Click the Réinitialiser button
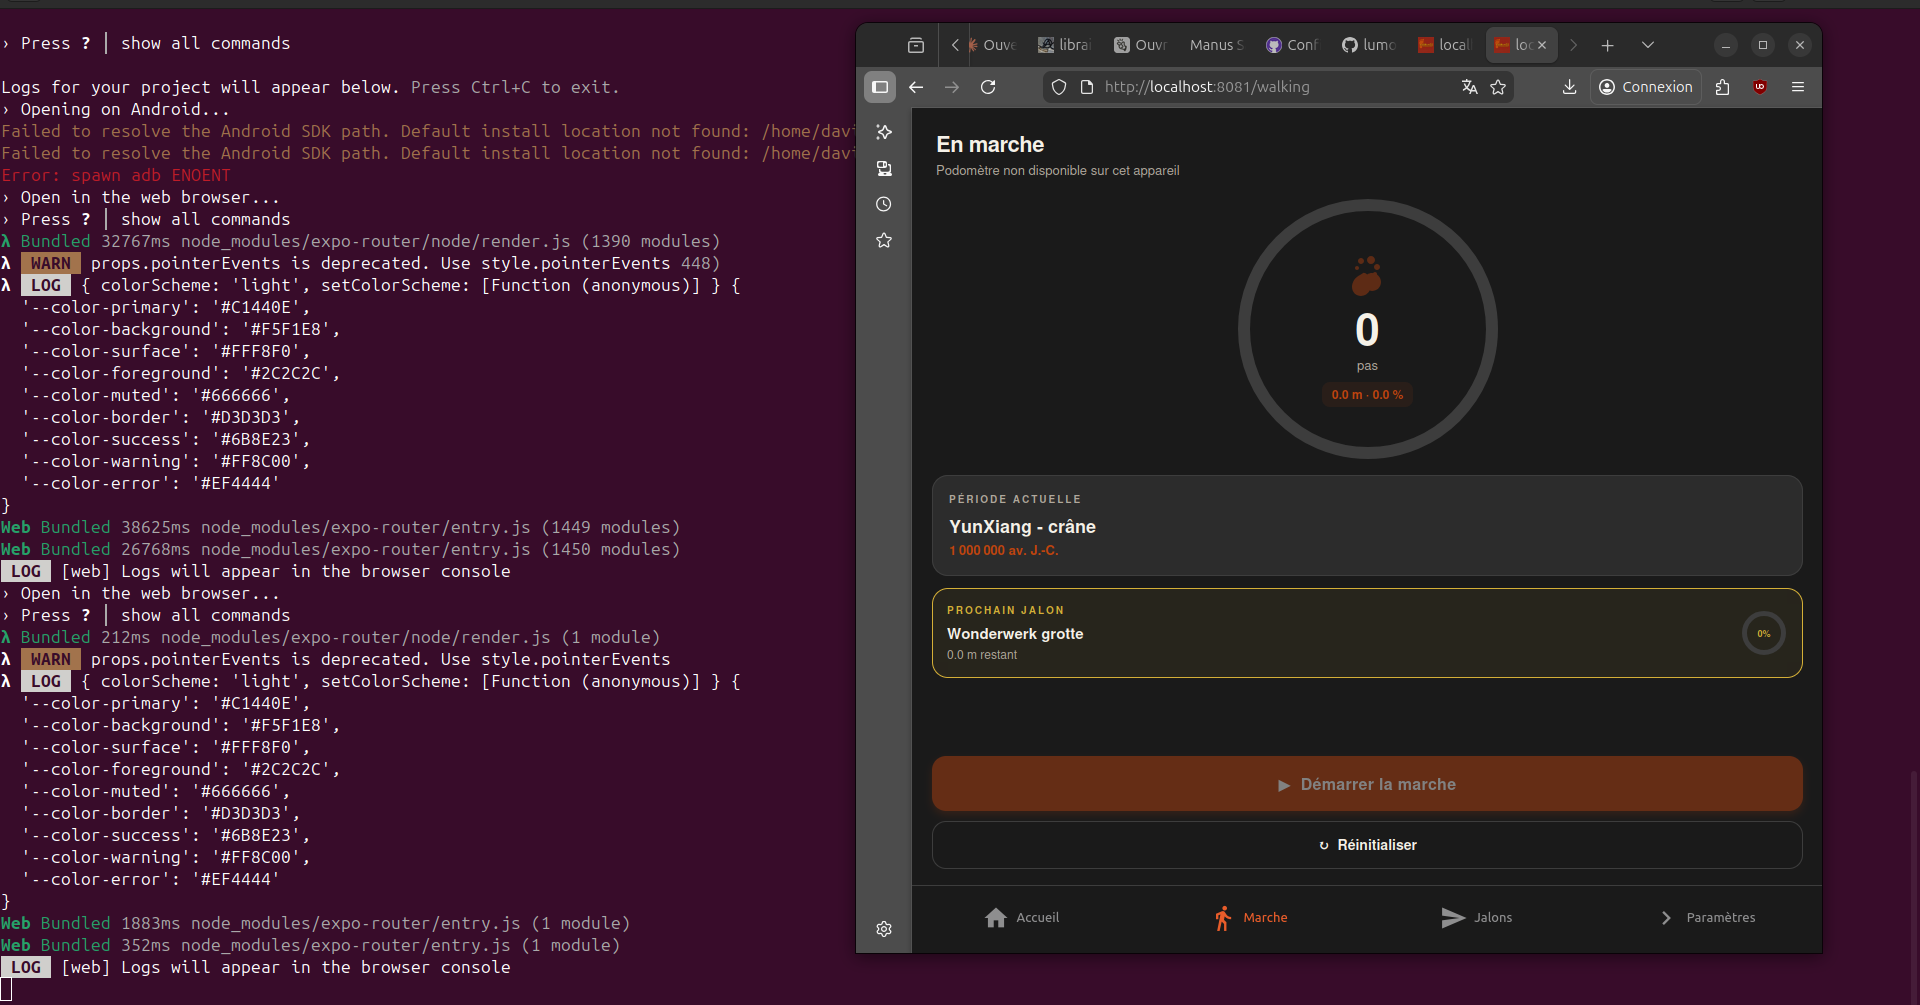This screenshot has width=1920, height=1005. [x=1367, y=845]
